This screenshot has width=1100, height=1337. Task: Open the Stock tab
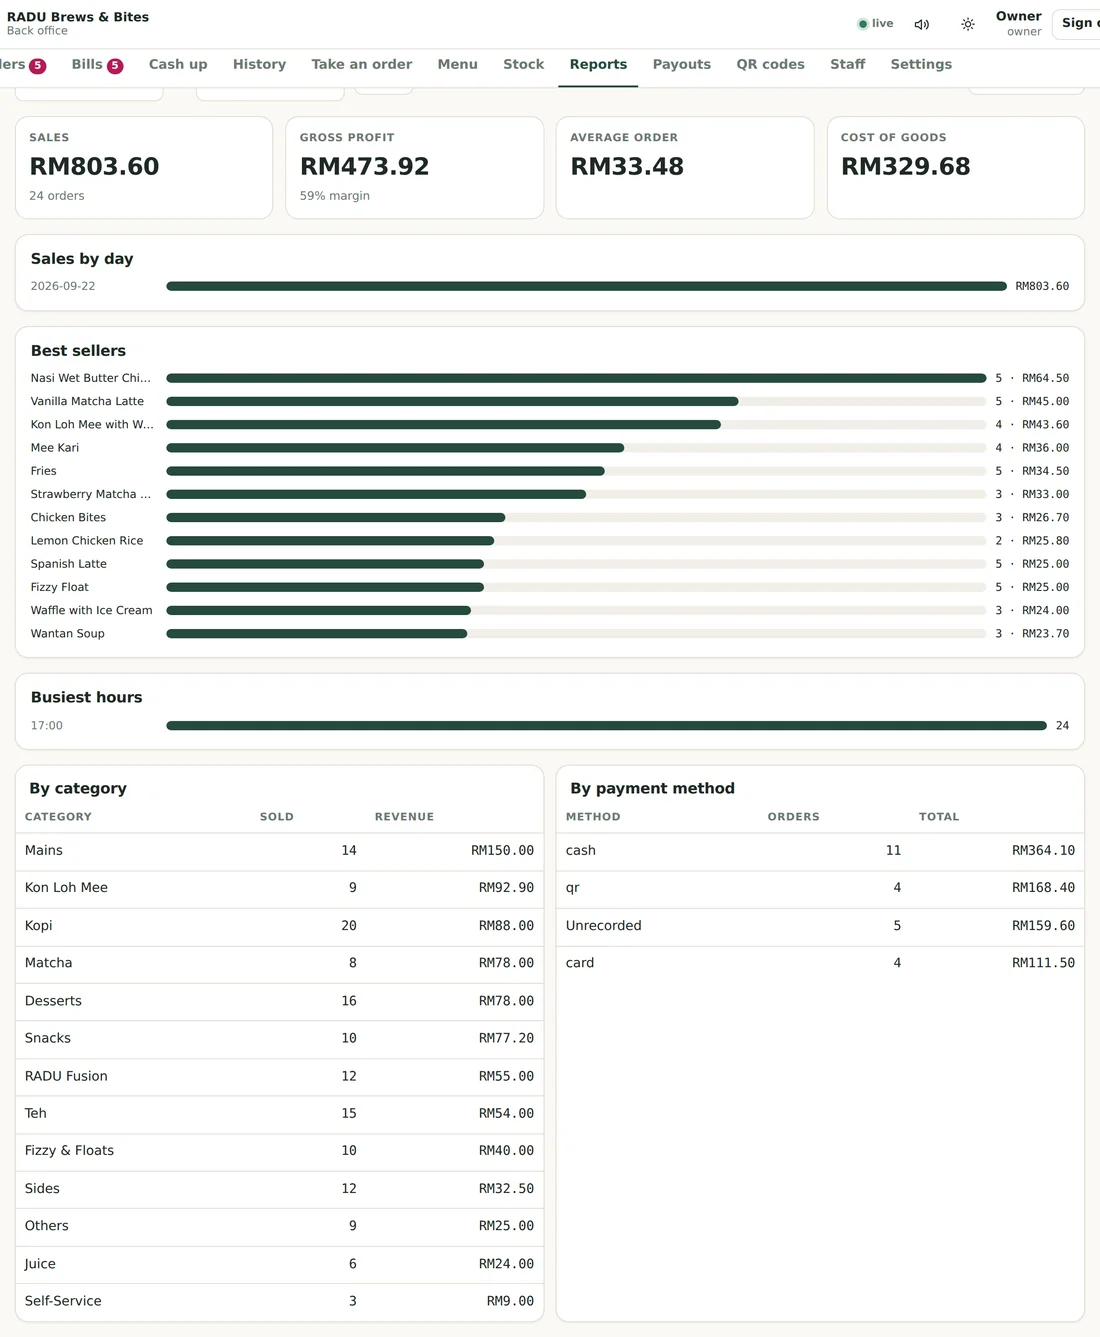click(523, 65)
